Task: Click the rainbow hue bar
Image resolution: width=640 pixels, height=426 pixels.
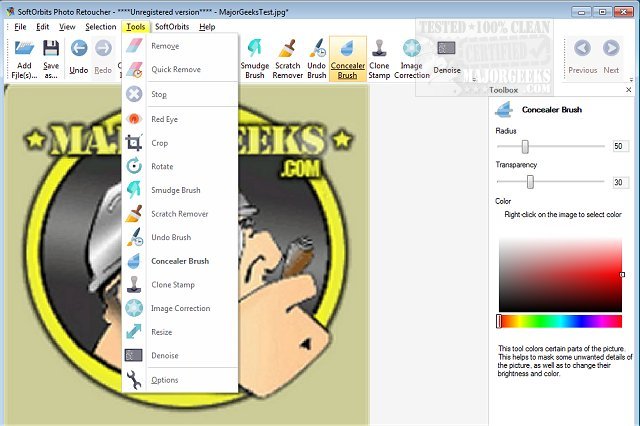Action: click(x=560, y=321)
